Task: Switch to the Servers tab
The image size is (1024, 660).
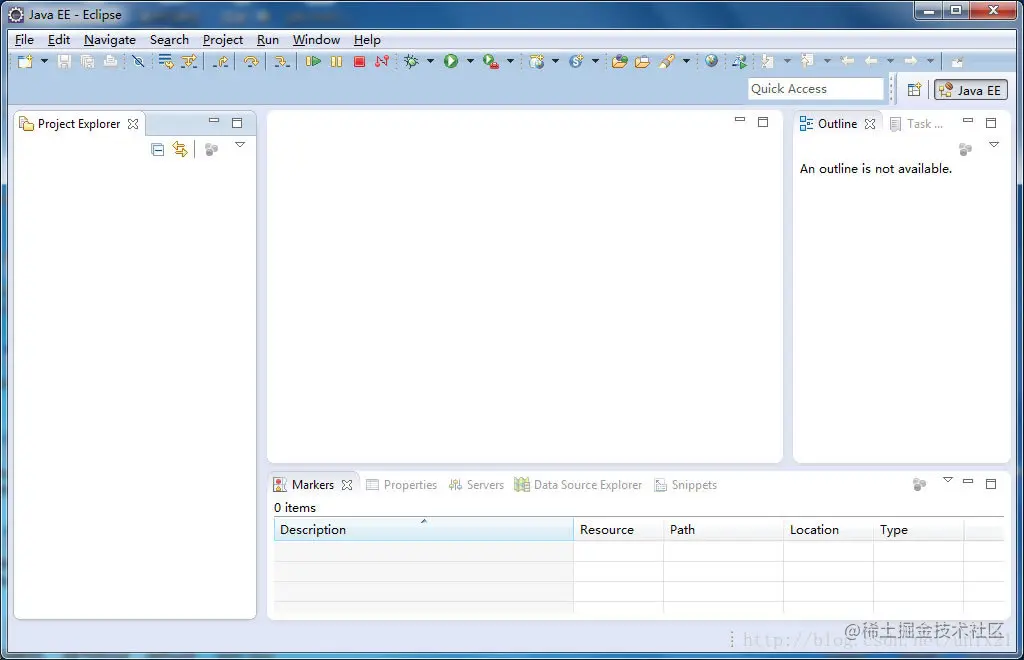Action: 476,485
